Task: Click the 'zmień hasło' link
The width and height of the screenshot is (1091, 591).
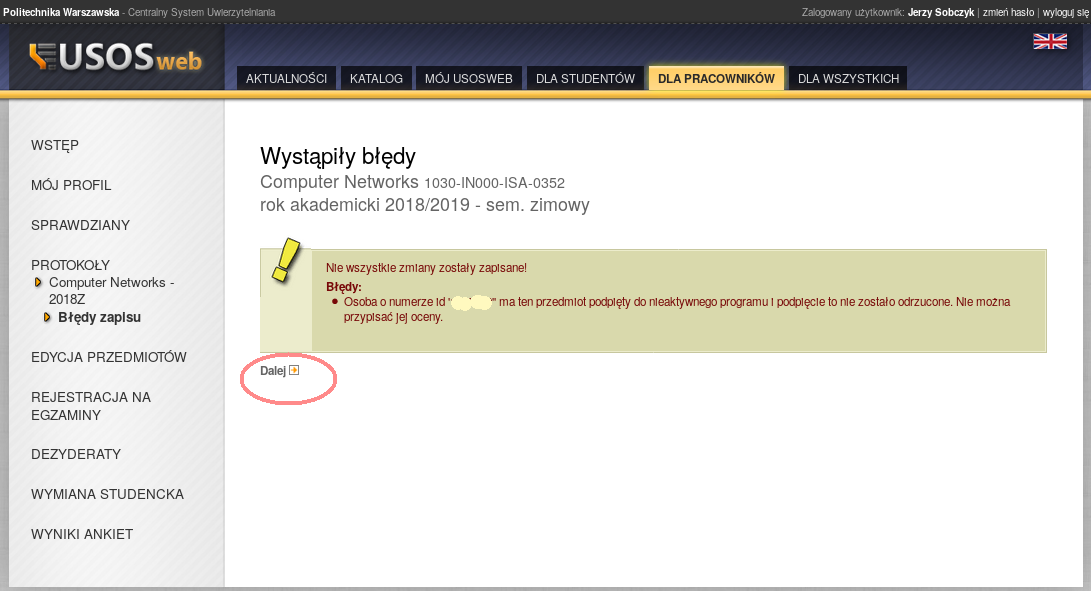Action: pos(1007,12)
